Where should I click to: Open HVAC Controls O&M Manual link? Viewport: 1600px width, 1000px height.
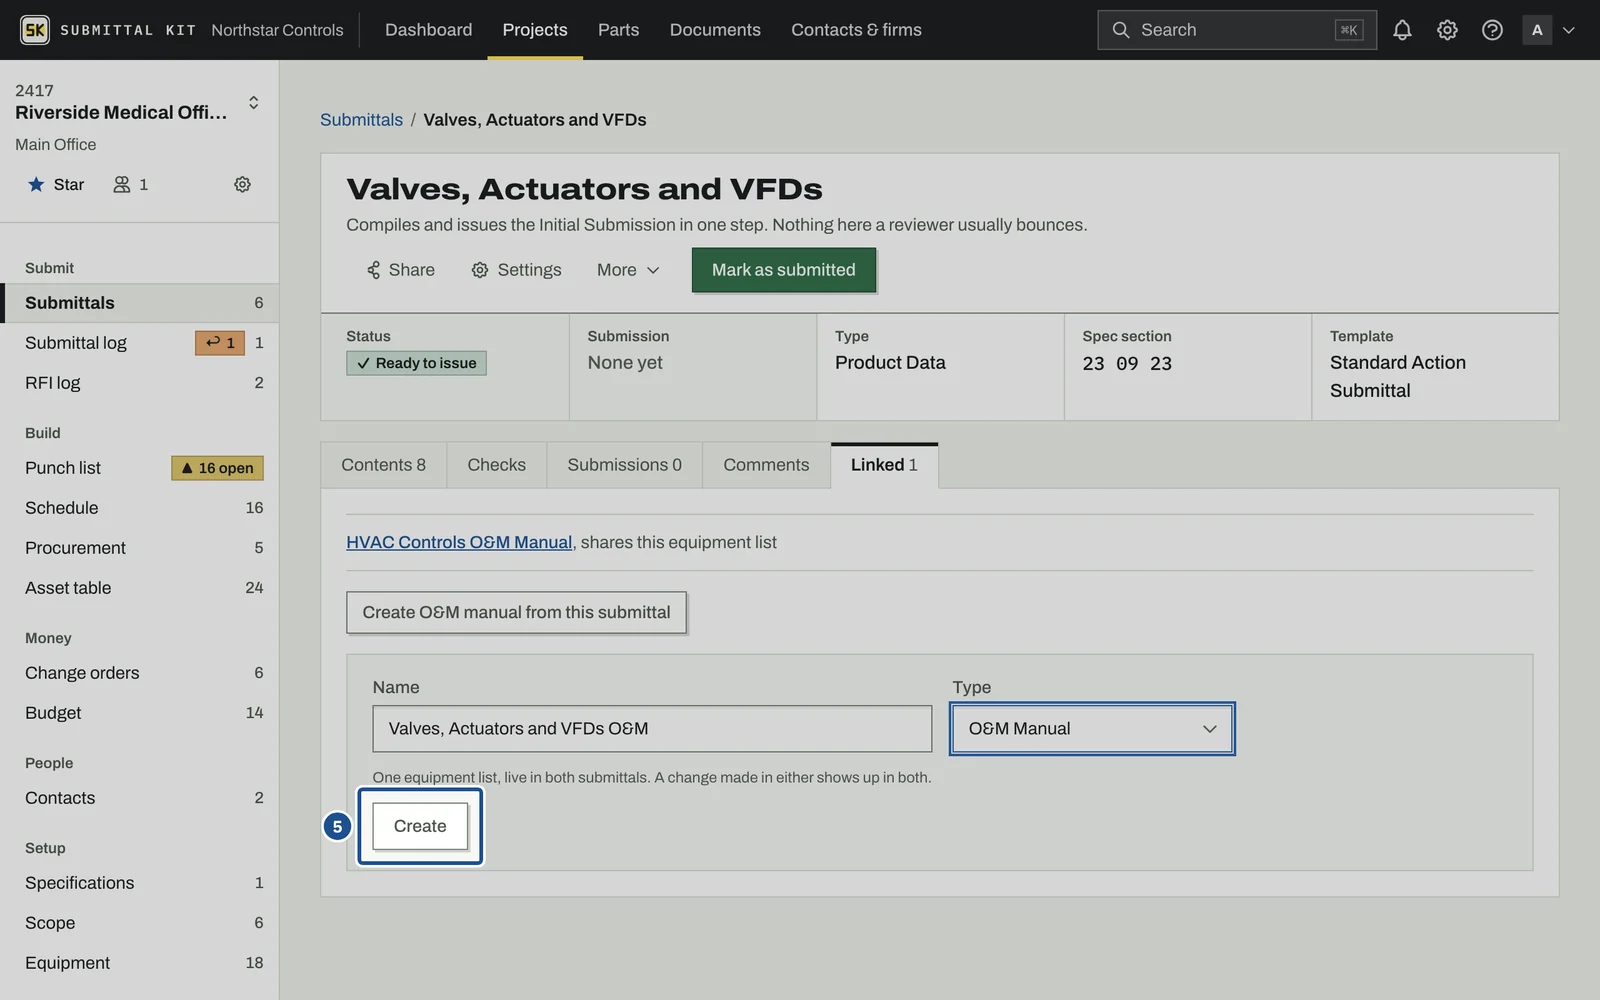tap(459, 542)
